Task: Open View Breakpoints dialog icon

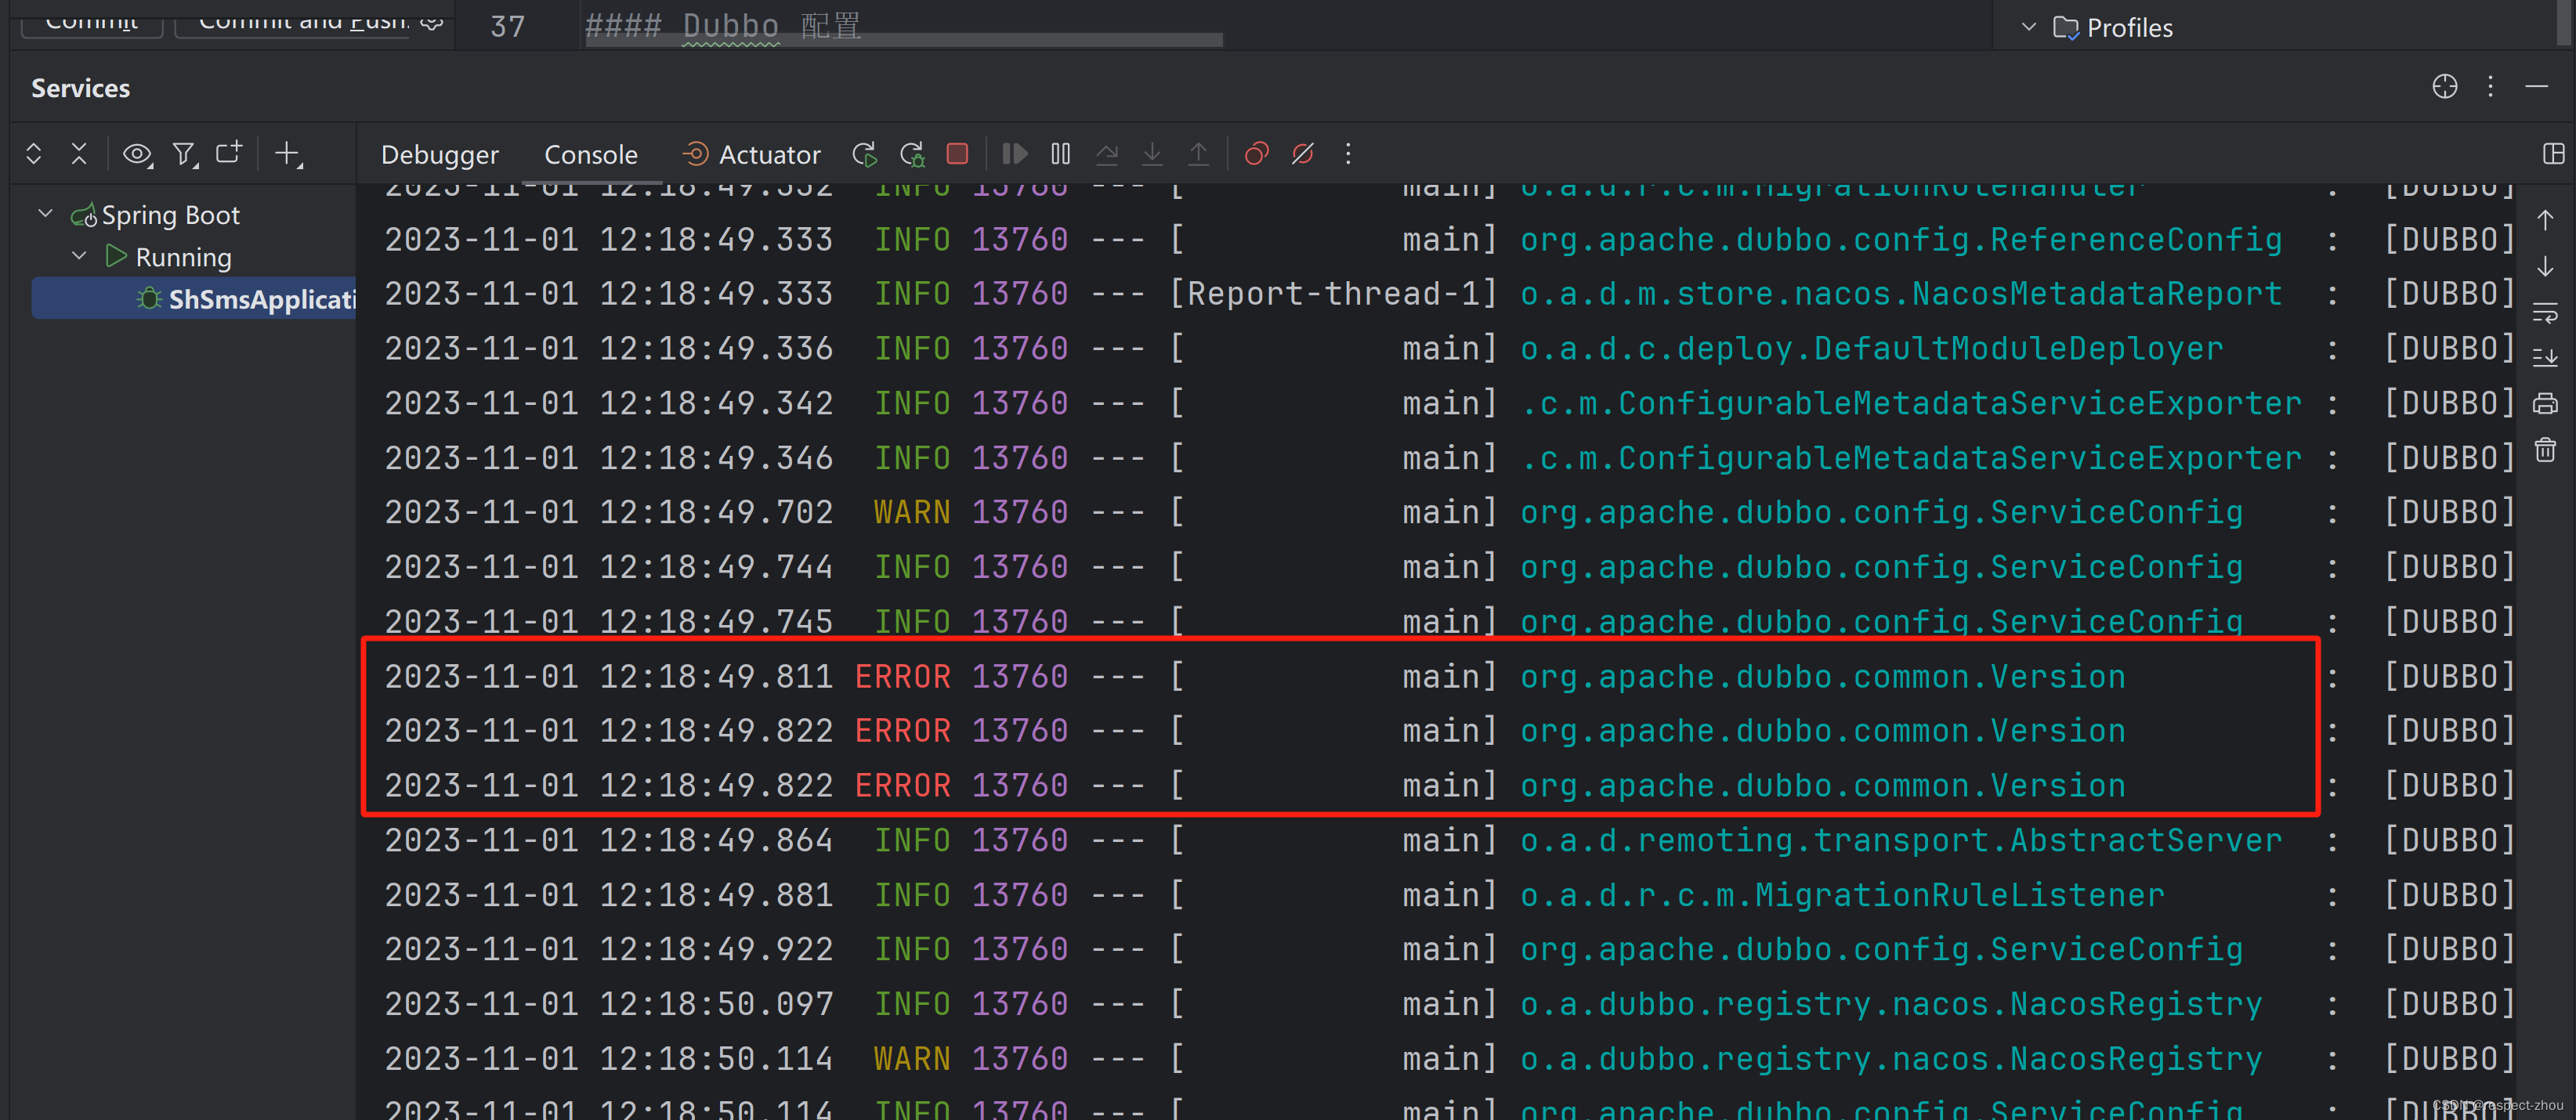Action: click(1256, 154)
